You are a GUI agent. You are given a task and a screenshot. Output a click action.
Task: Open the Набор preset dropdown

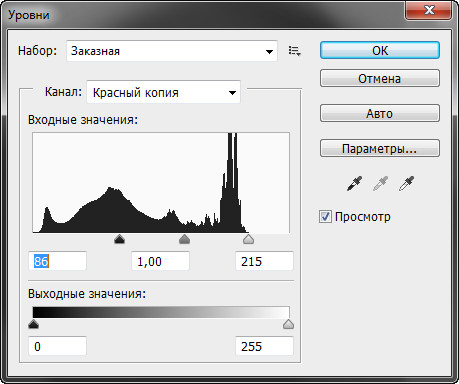[x=172, y=51]
